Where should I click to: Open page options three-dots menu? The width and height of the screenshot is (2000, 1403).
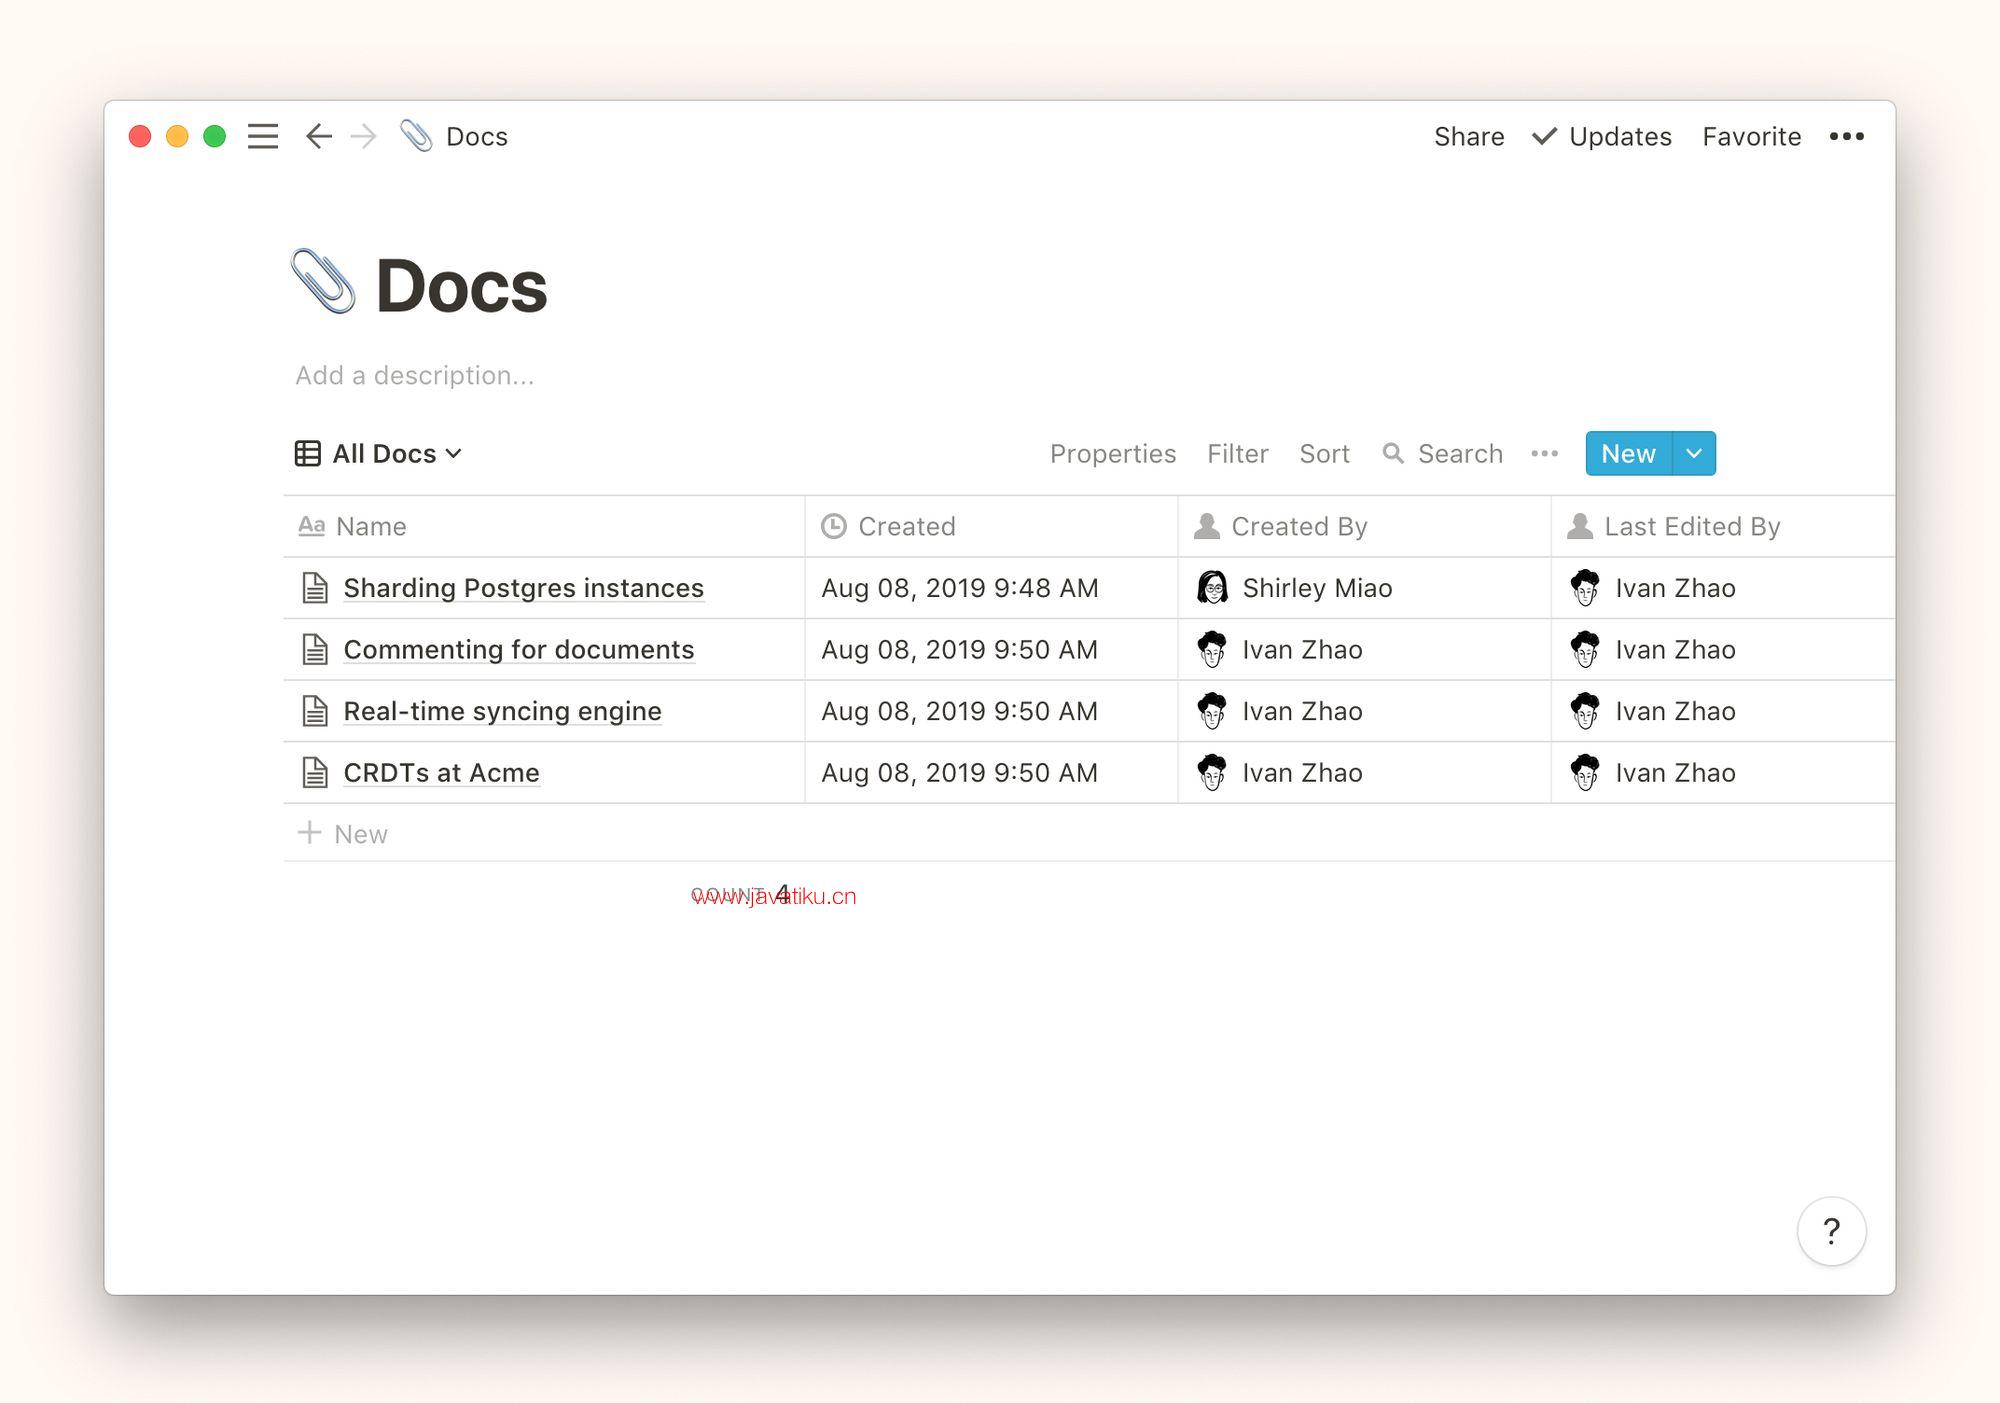(1846, 136)
